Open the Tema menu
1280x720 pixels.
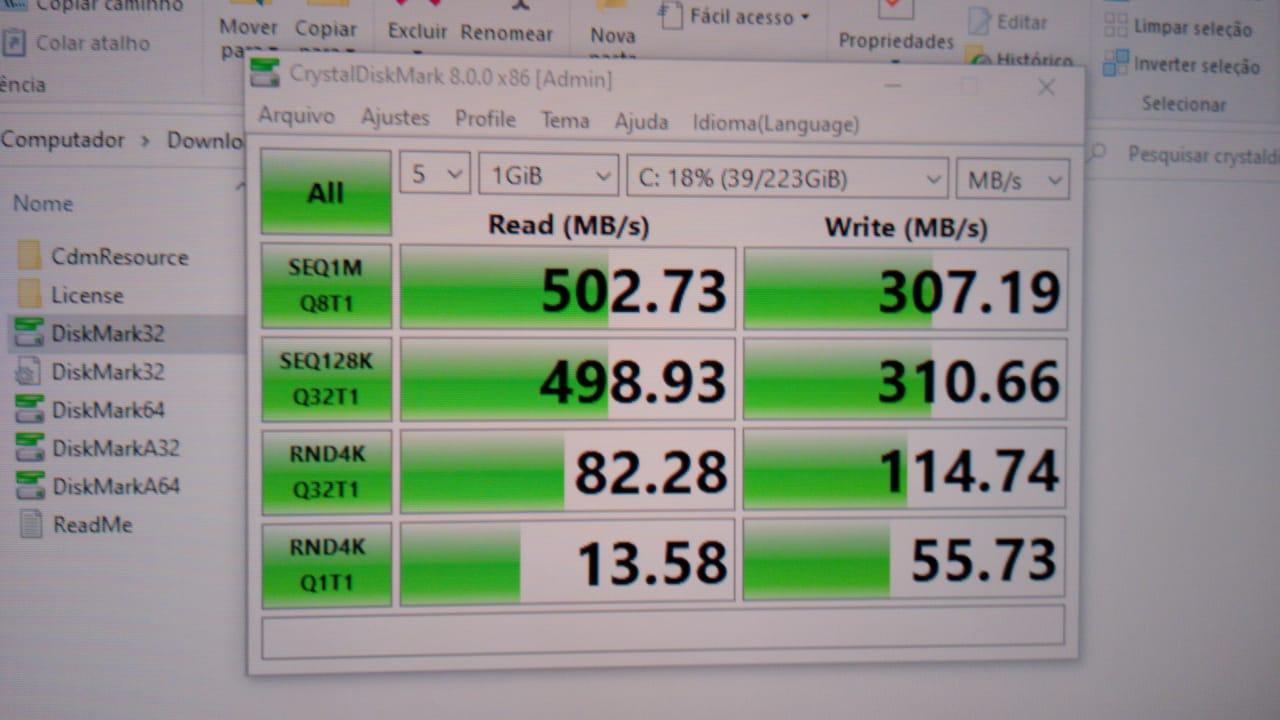(x=565, y=121)
